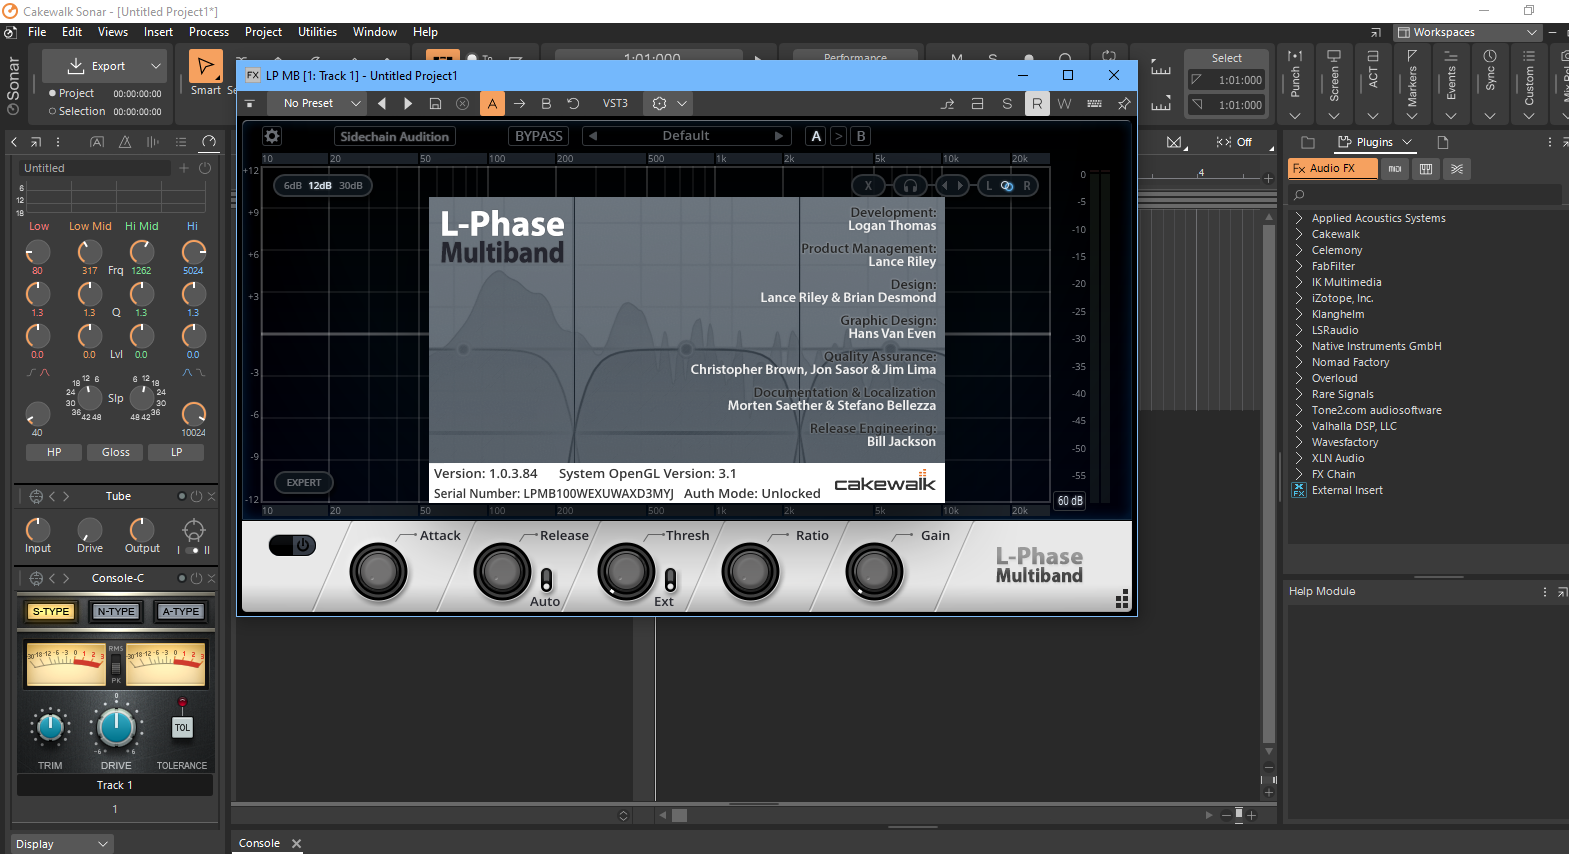
Task: Expand the iZotope, Inc. plugin folder
Action: pyautogui.click(x=1298, y=298)
